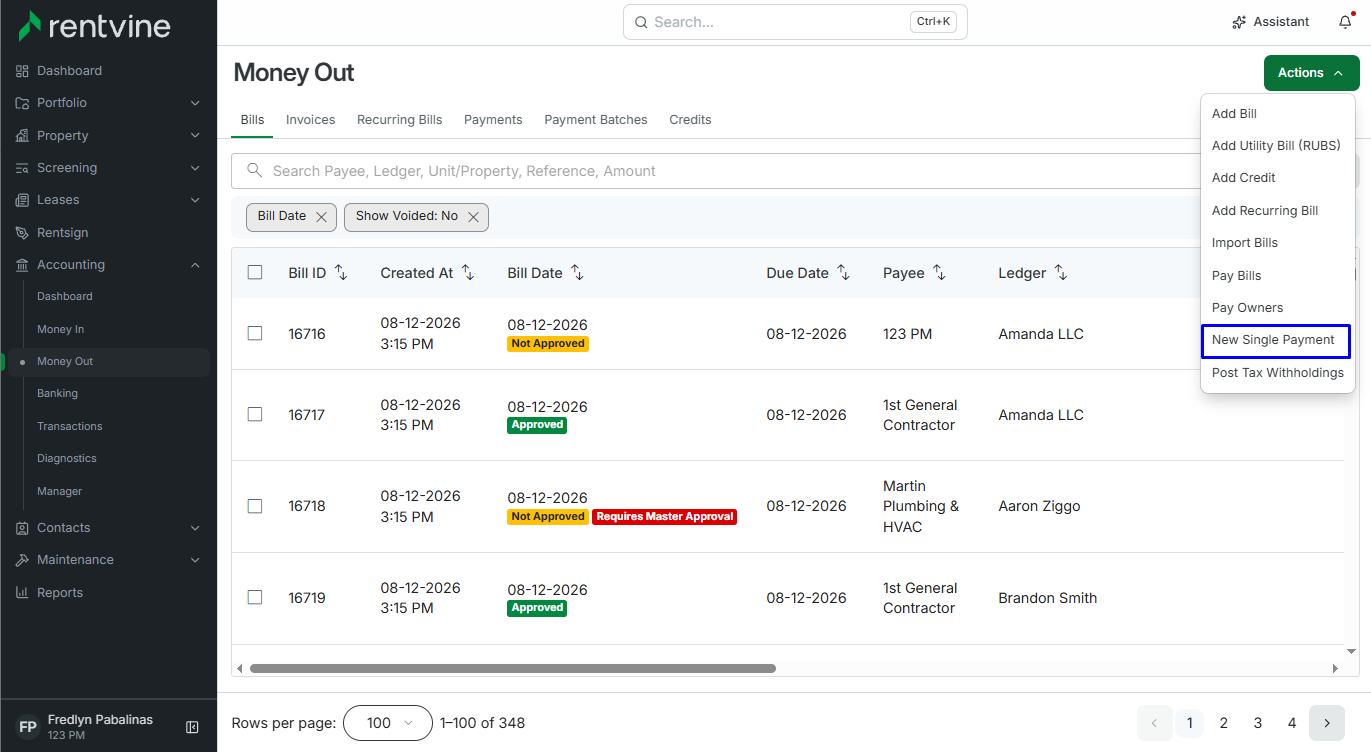Sort by Due Date arrows icon
1371x752 pixels.
(x=843, y=273)
